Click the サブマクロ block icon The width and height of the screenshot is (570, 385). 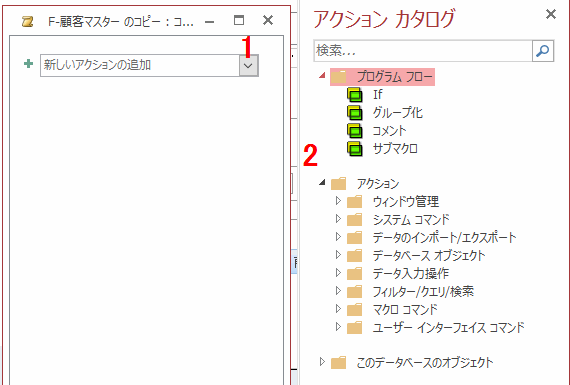[x=355, y=149]
